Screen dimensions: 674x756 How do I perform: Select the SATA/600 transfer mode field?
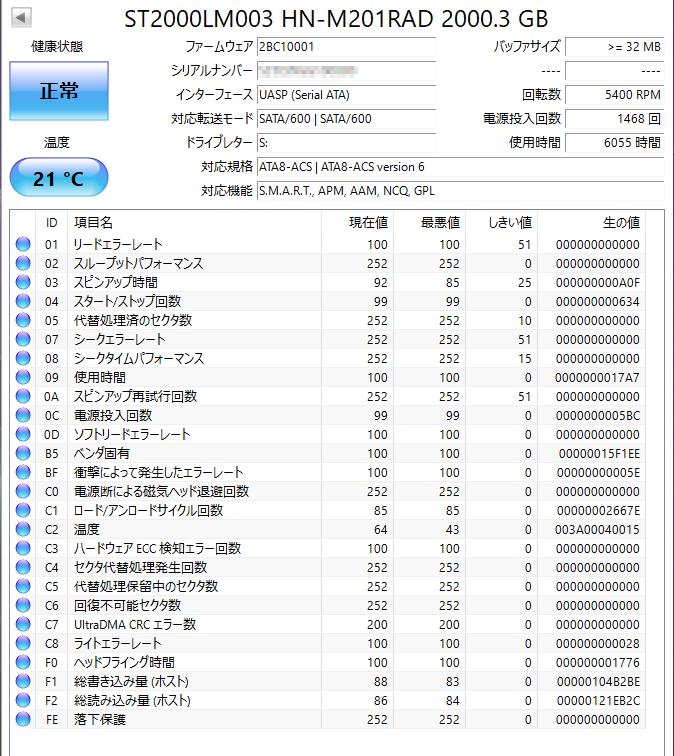pos(346,119)
